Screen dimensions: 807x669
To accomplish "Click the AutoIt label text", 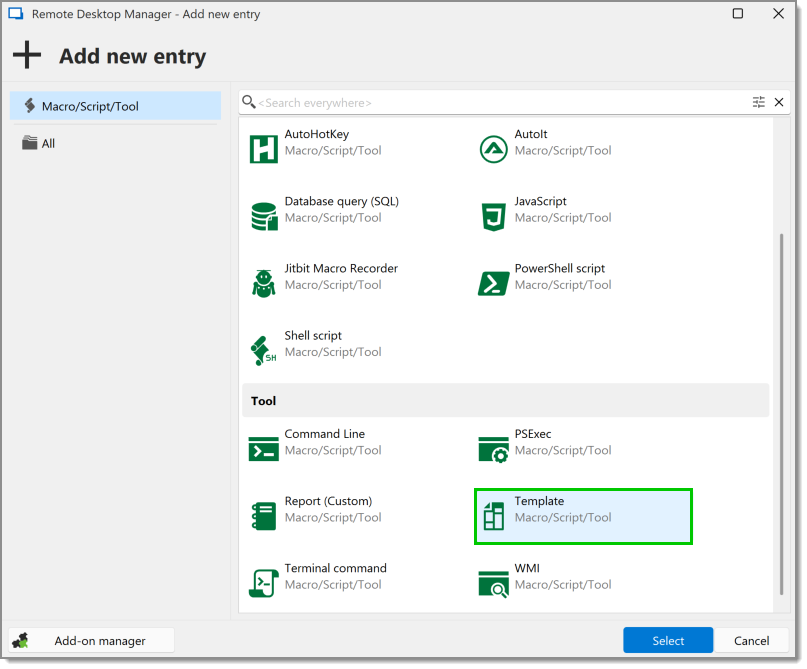I will point(531,134).
